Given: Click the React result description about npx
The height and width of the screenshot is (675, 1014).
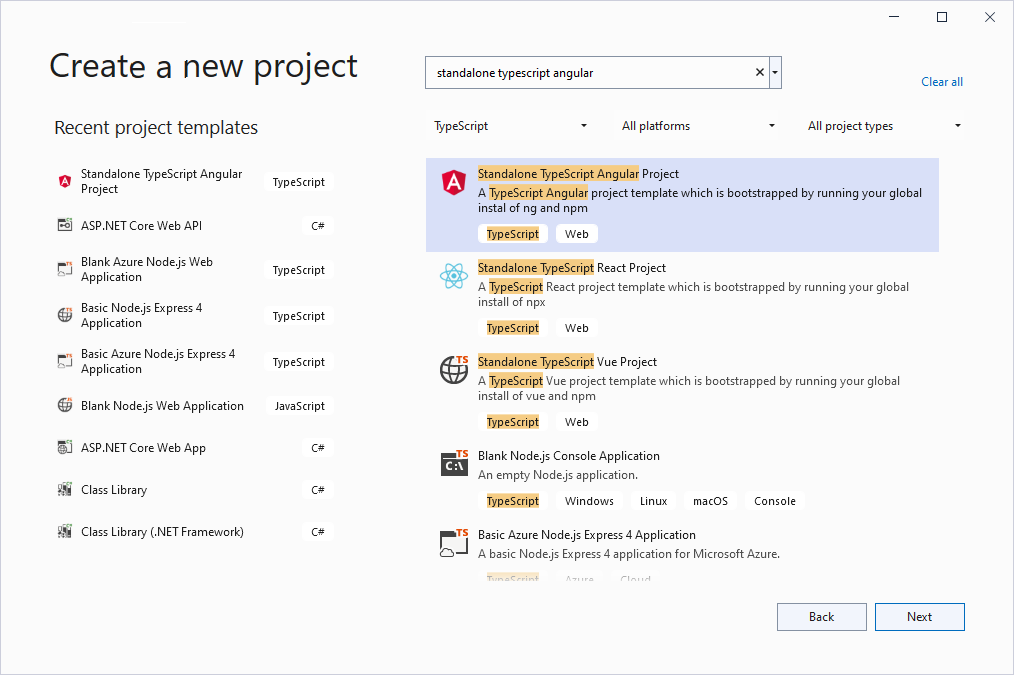Looking at the screenshot, I should click(693, 294).
